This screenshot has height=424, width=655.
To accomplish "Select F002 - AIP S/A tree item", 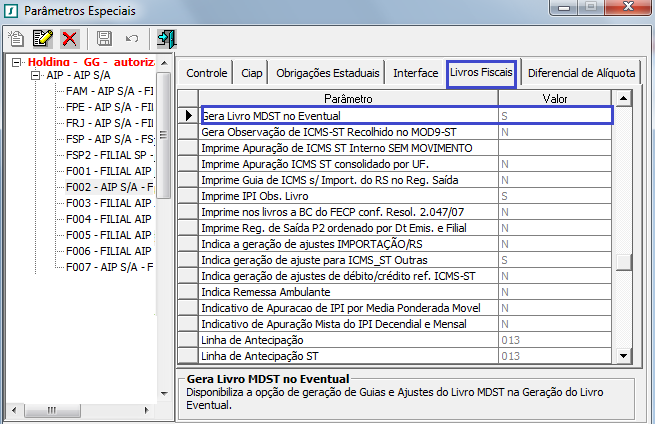I will (x=108, y=187).
